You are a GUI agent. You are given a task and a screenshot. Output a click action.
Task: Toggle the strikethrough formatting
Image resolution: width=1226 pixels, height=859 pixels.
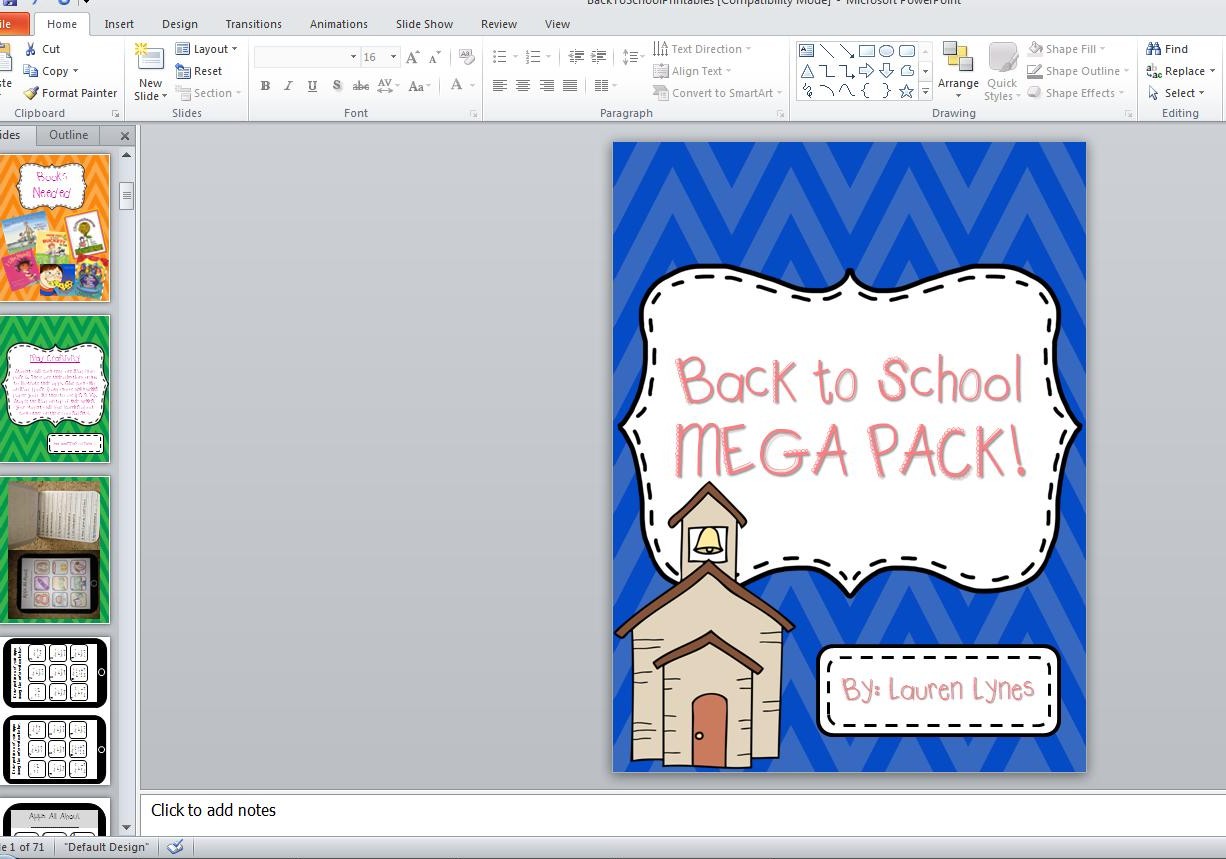tap(360, 86)
